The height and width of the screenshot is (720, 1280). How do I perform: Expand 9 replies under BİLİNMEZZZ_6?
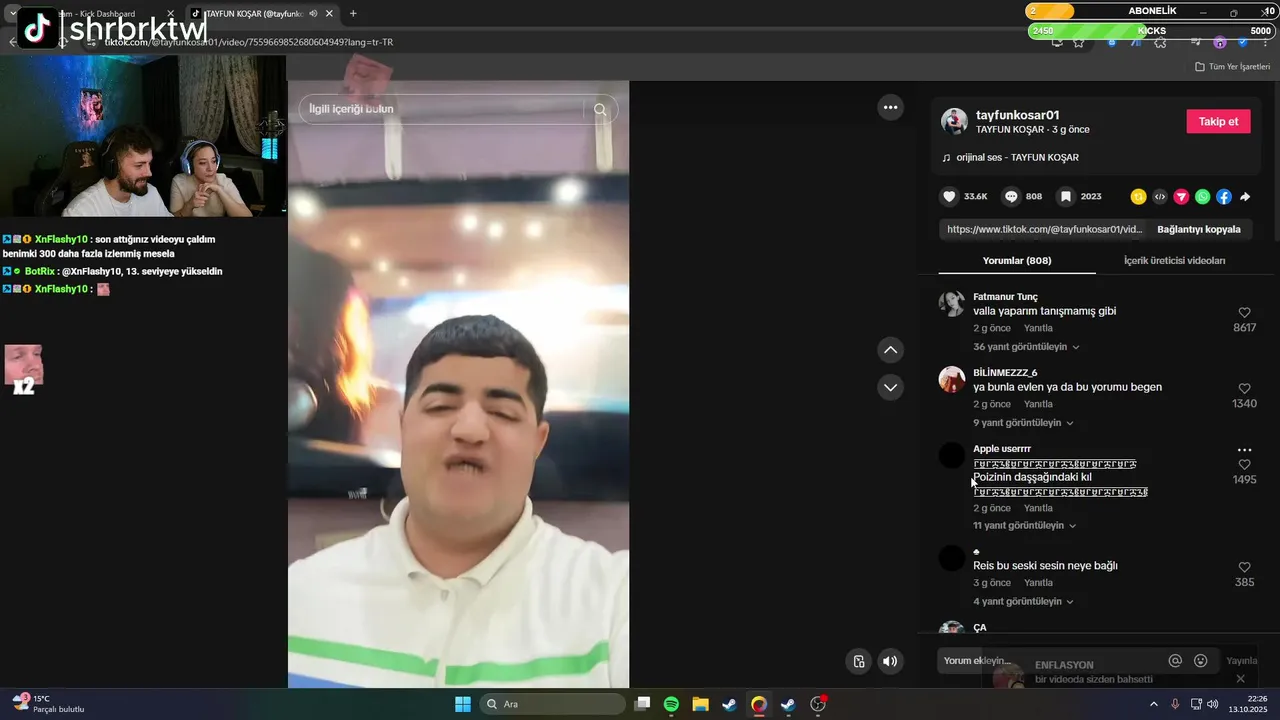coord(1023,423)
